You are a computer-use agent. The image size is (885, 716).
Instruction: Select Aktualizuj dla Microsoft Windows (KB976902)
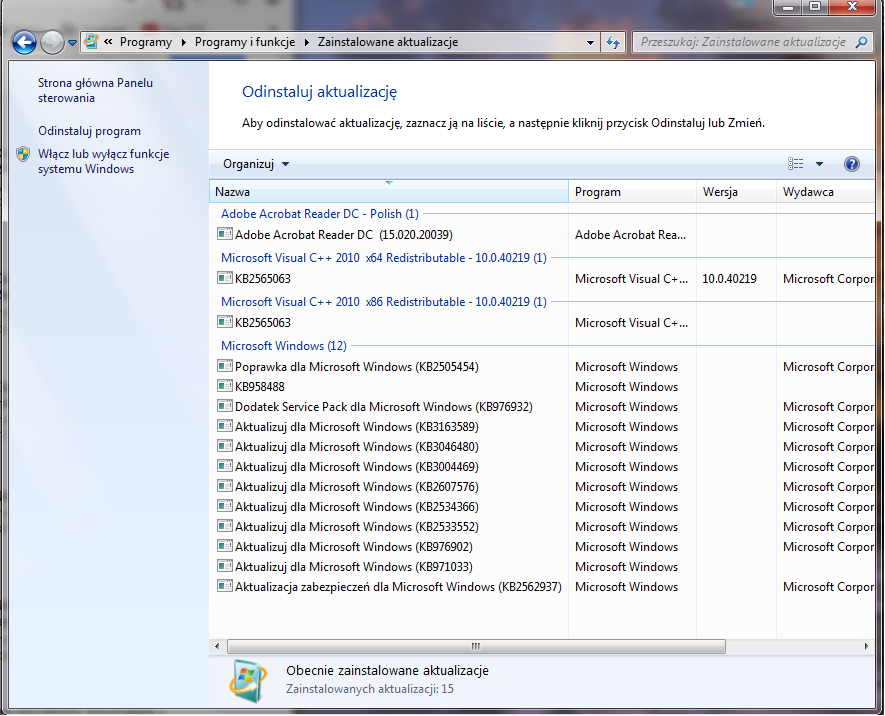[x=354, y=547]
